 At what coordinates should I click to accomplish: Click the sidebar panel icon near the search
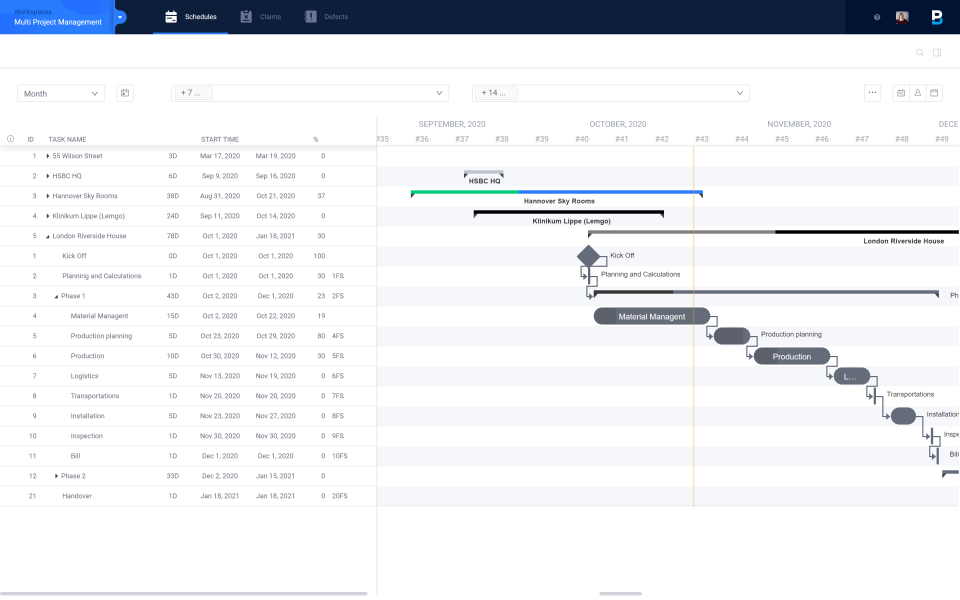[x=937, y=52]
